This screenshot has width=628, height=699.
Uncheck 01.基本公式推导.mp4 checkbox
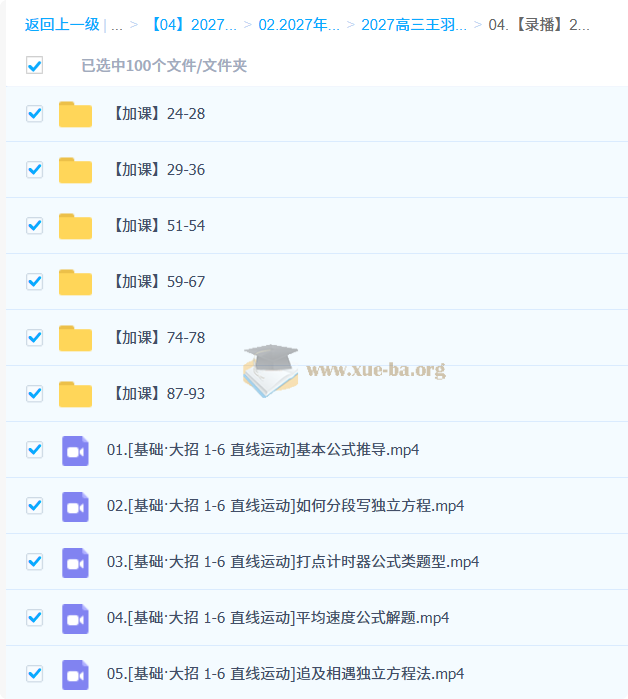coord(34,450)
